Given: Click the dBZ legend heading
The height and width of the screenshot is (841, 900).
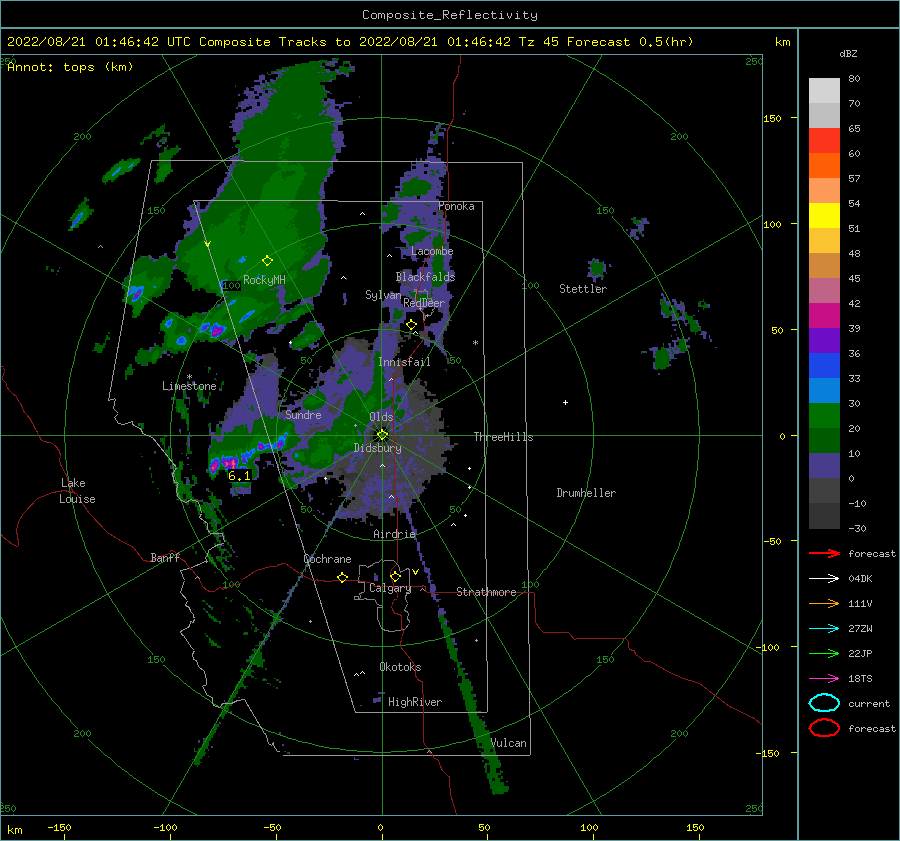Looking at the screenshot, I should click(x=848, y=54).
